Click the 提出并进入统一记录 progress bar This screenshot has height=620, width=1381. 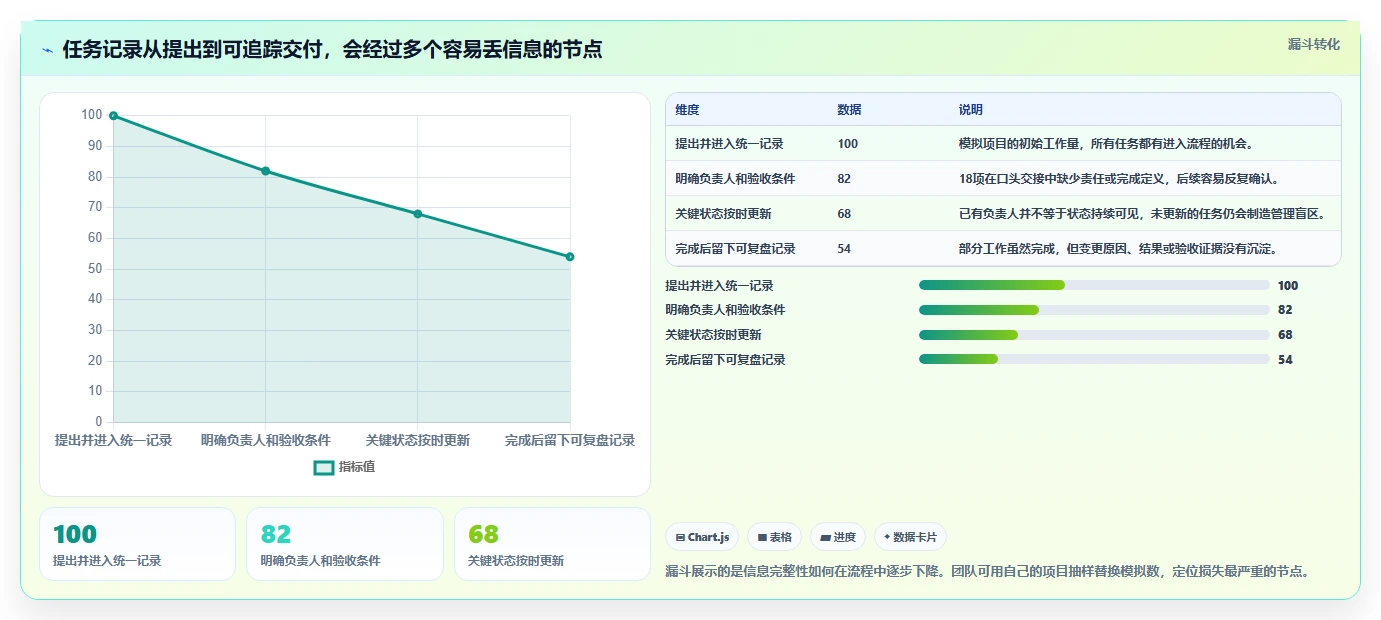point(1094,286)
